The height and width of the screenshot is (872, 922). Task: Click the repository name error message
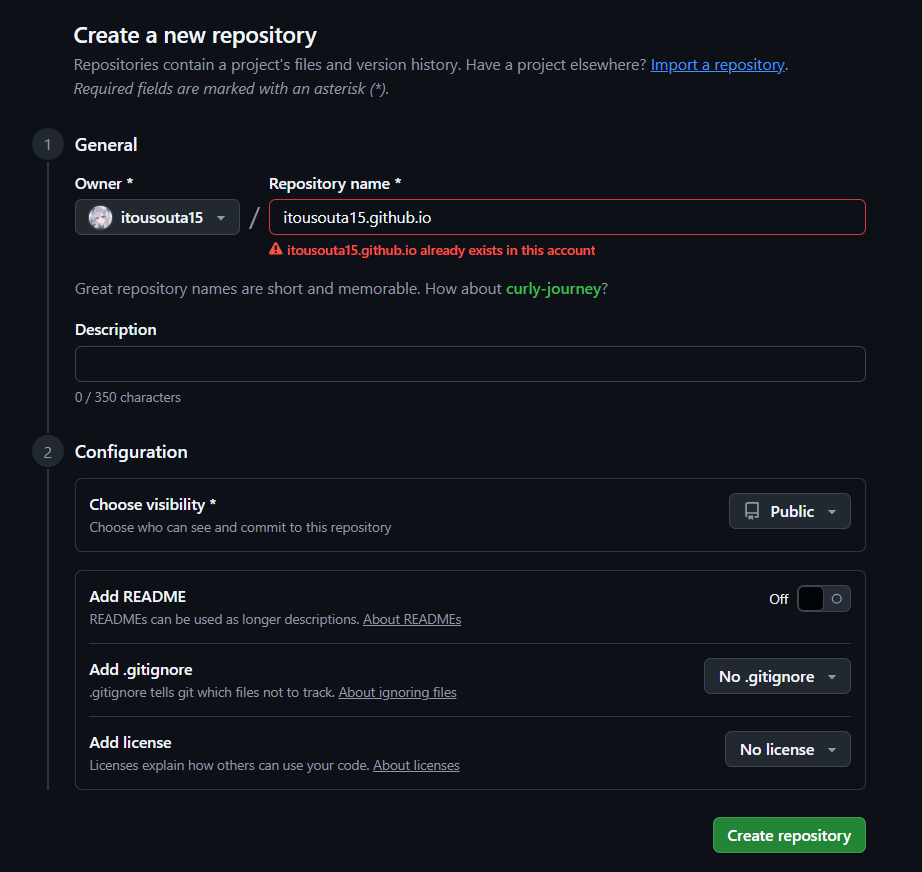[x=440, y=250]
